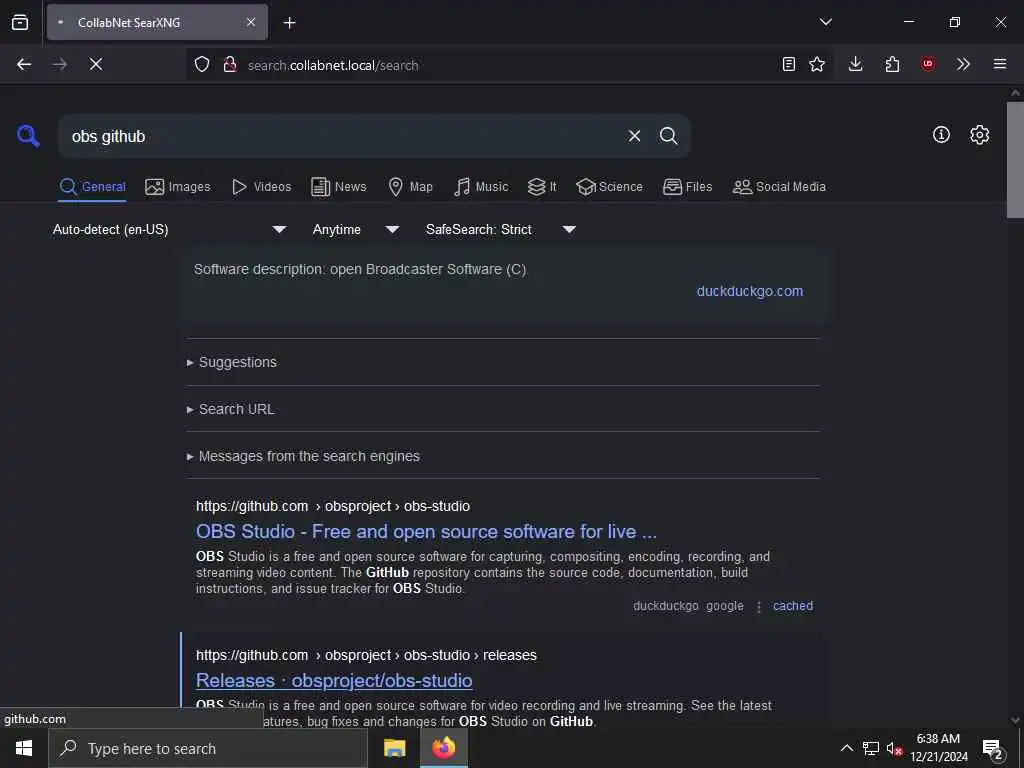Switch to IT category

pyautogui.click(x=542, y=187)
